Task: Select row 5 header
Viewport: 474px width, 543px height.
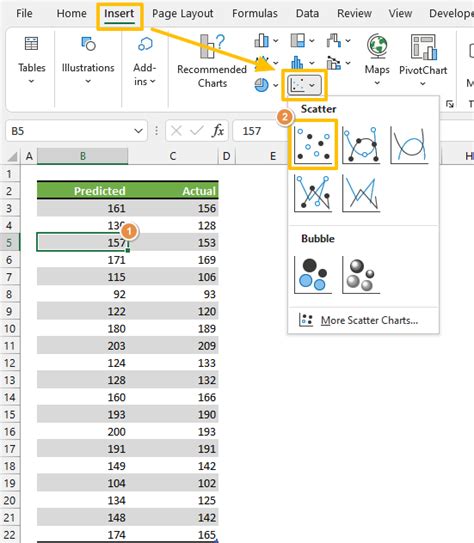Action: click(9, 242)
